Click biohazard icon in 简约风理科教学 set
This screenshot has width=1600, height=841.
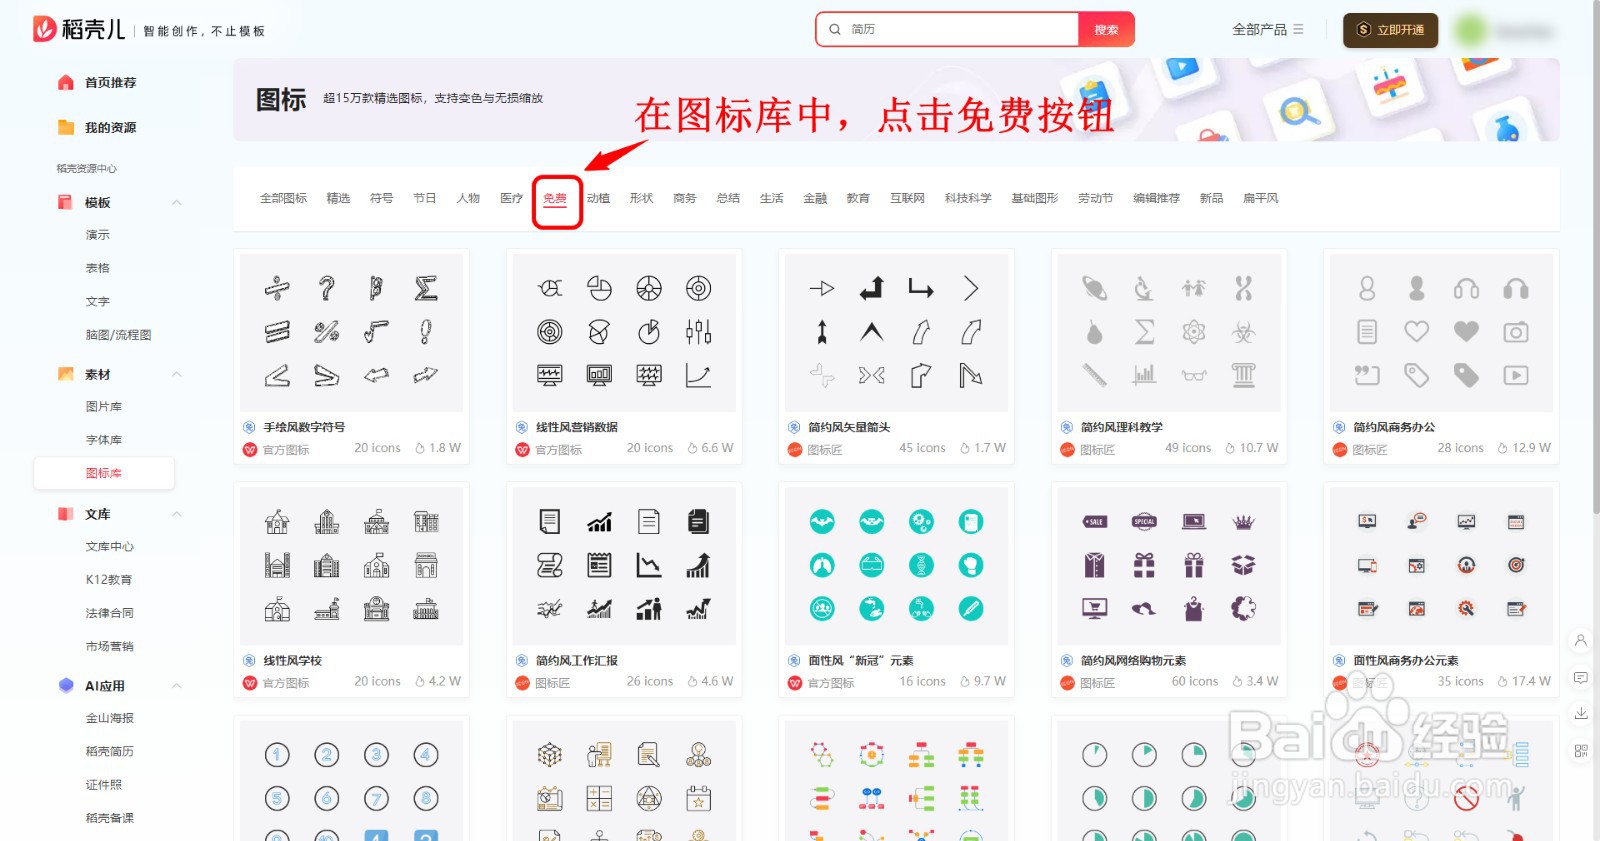1244,332
